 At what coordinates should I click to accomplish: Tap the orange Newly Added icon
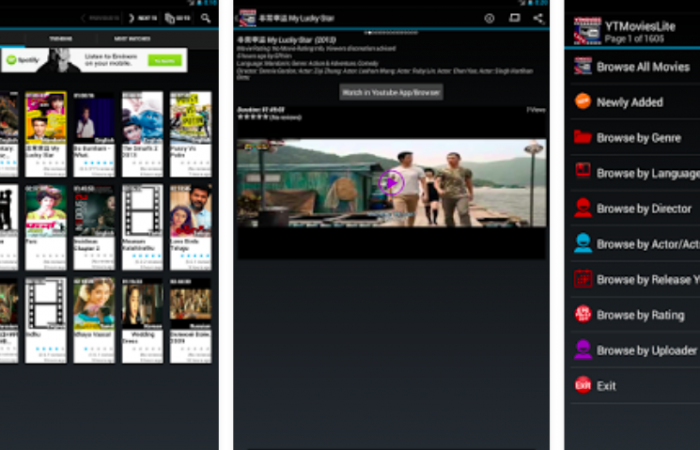582,102
